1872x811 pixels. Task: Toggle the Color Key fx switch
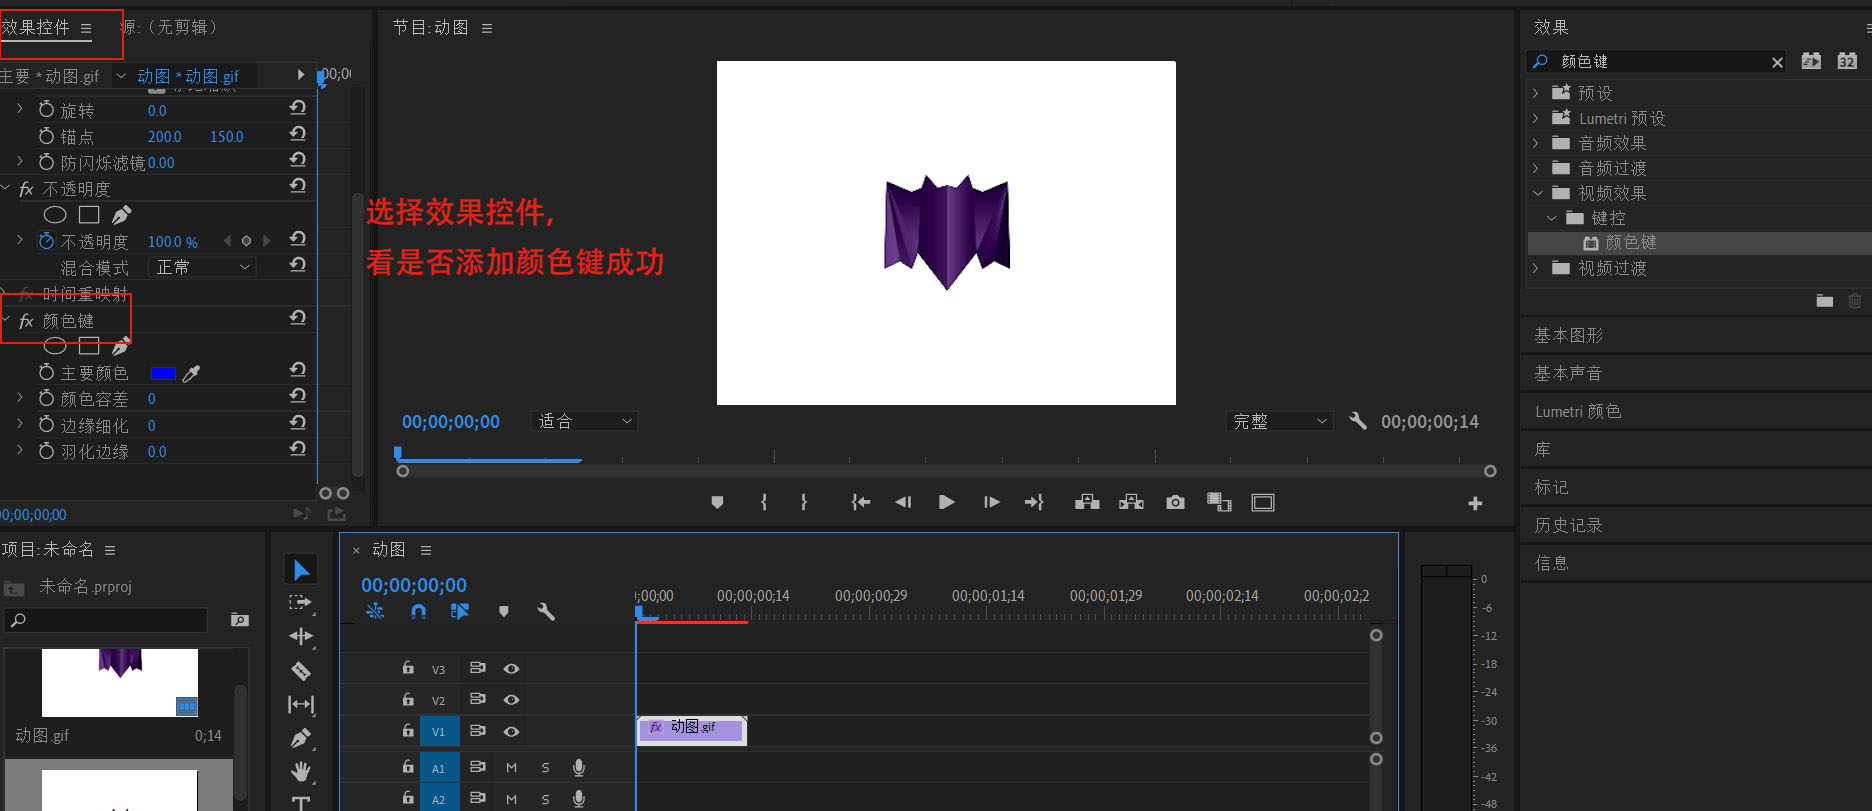pyautogui.click(x=26, y=321)
